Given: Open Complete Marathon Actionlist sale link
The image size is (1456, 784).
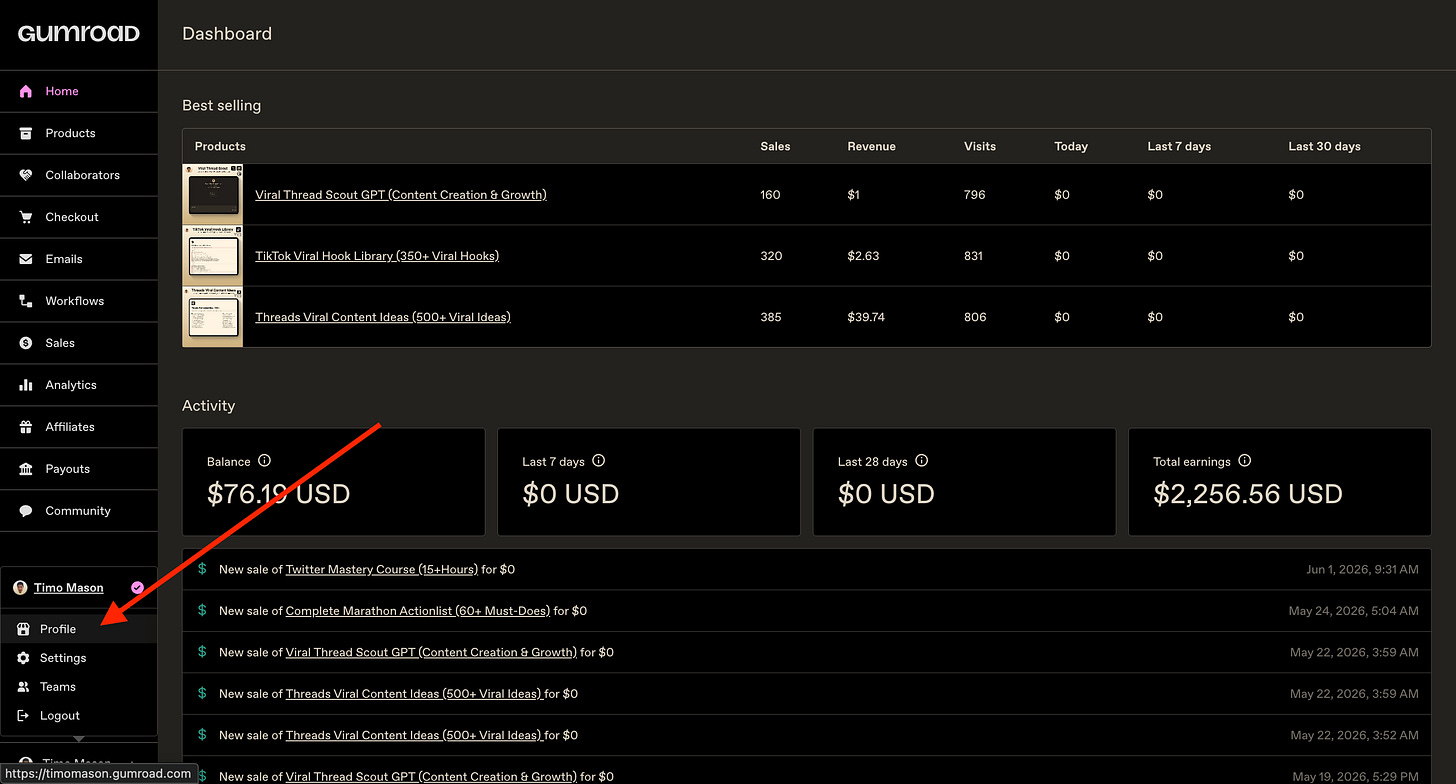Looking at the screenshot, I should (418, 610).
